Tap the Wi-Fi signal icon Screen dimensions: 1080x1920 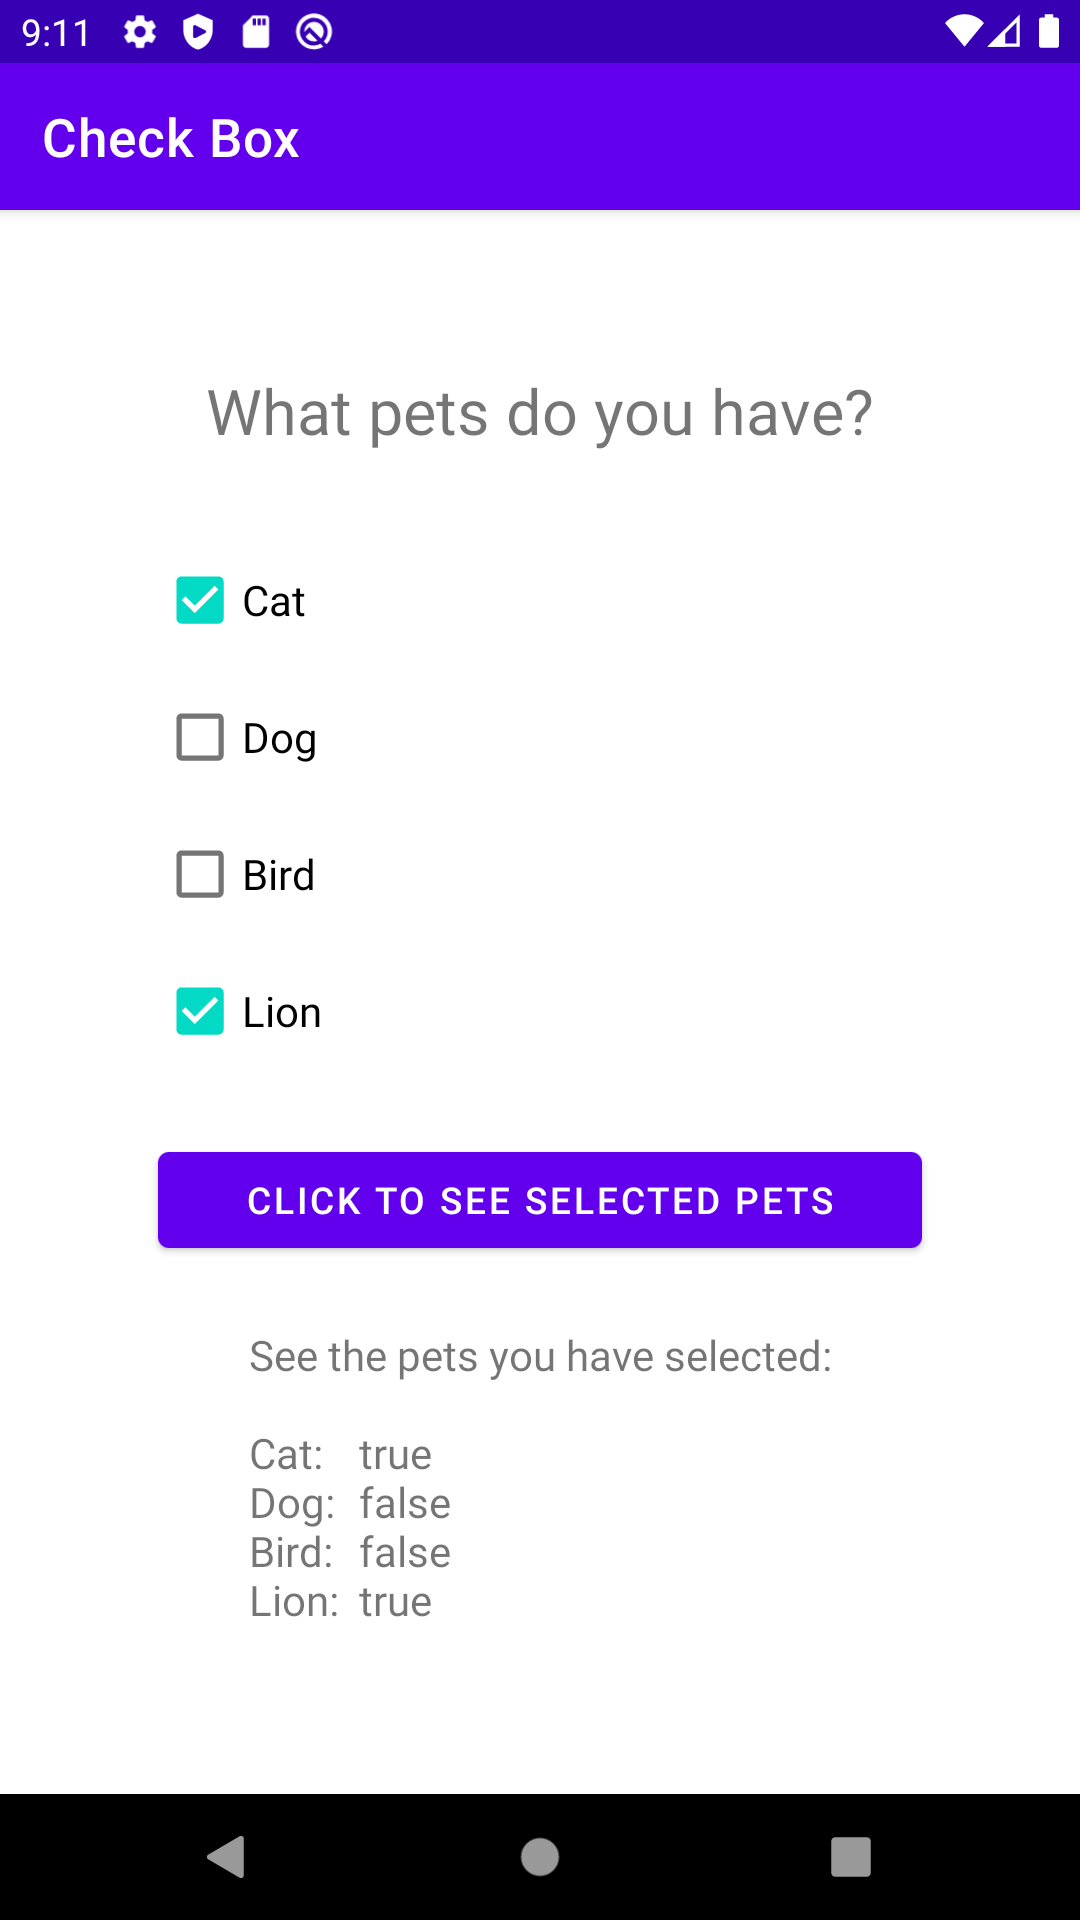coord(963,32)
